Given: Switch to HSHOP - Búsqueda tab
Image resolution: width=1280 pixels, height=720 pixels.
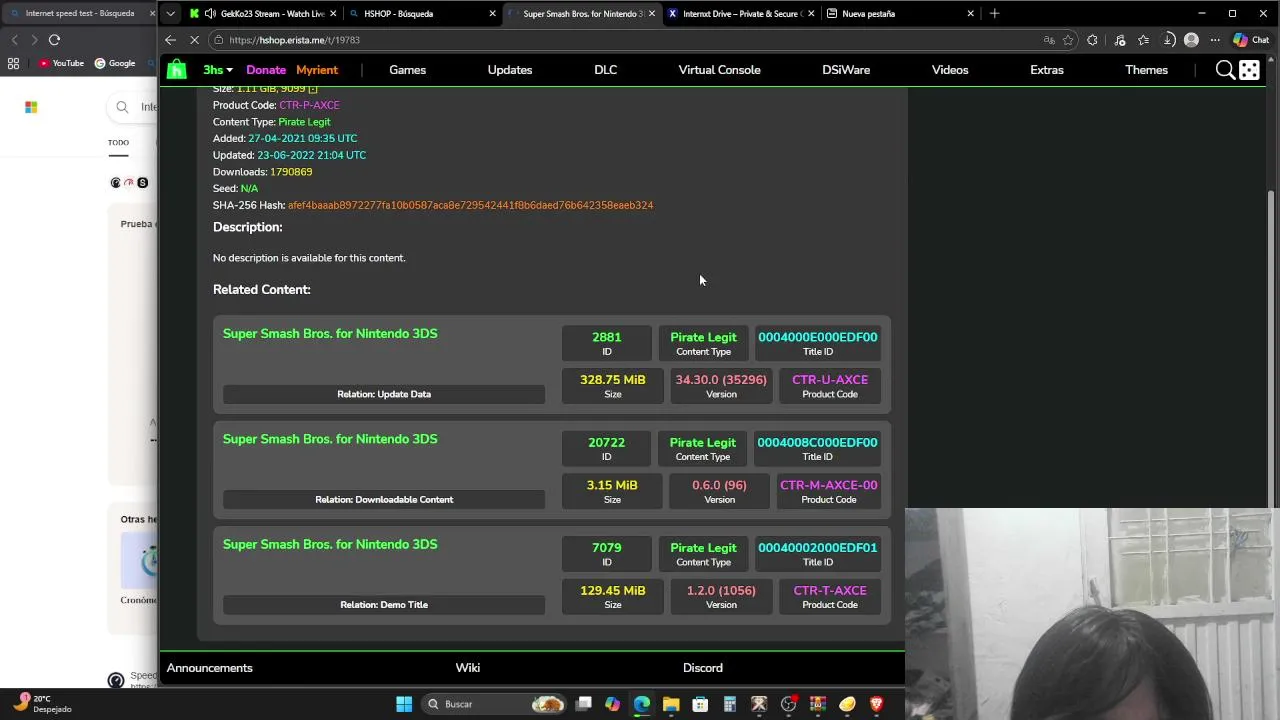Looking at the screenshot, I should [422, 14].
